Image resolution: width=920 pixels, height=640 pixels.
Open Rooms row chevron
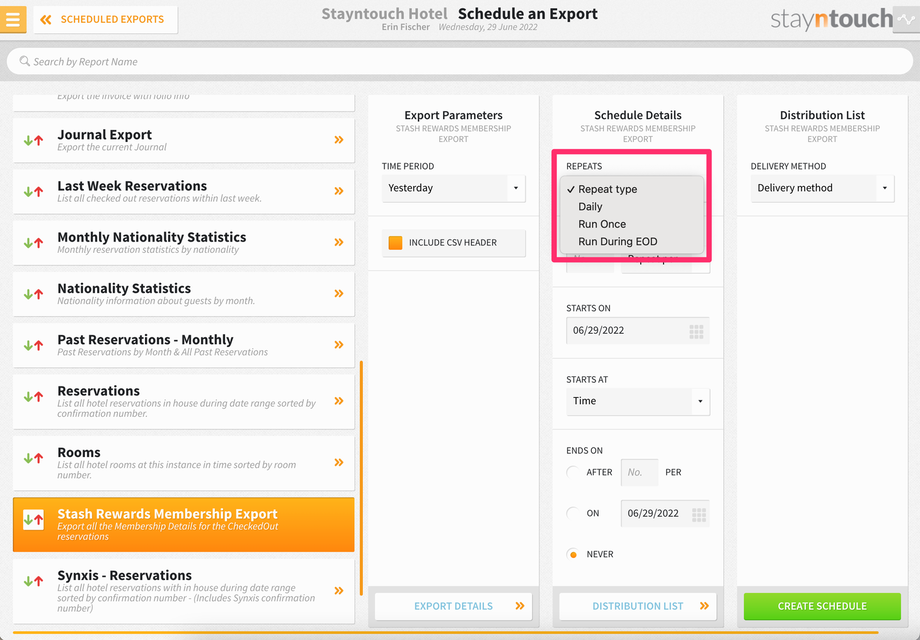click(339, 462)
